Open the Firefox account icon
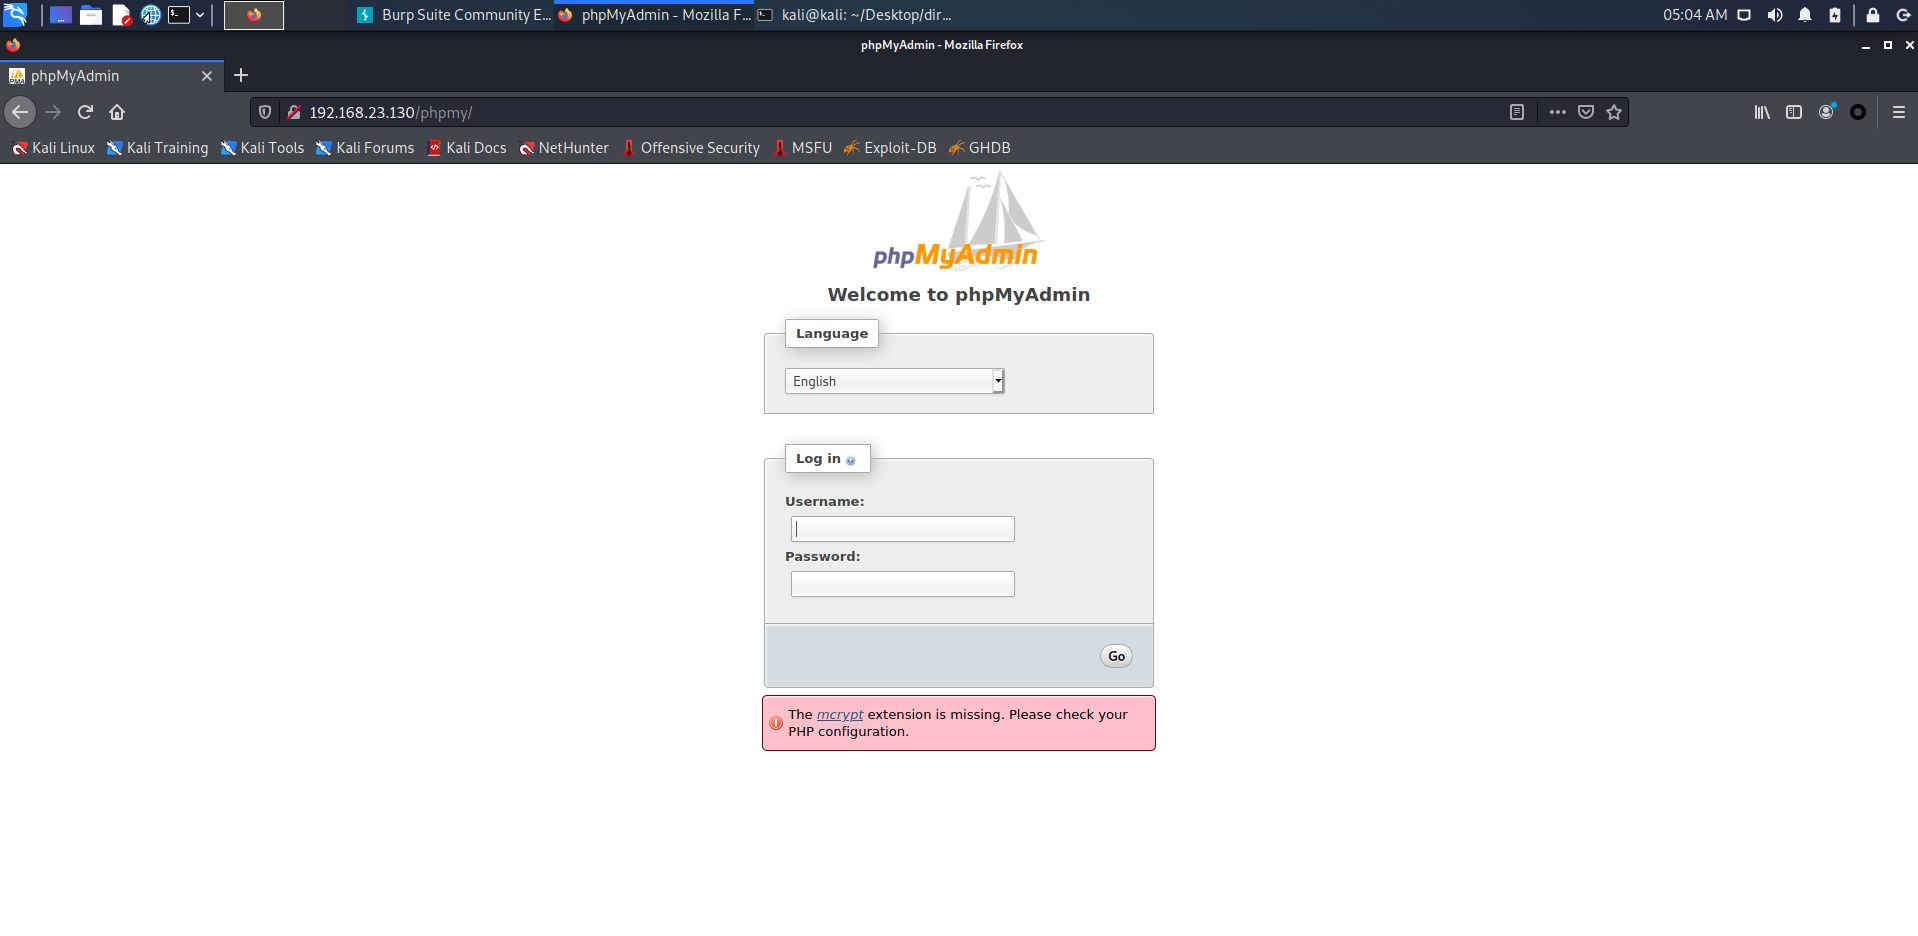Image resolution: width=1918 pixels, height=936 pixels. pos(1826,112)
